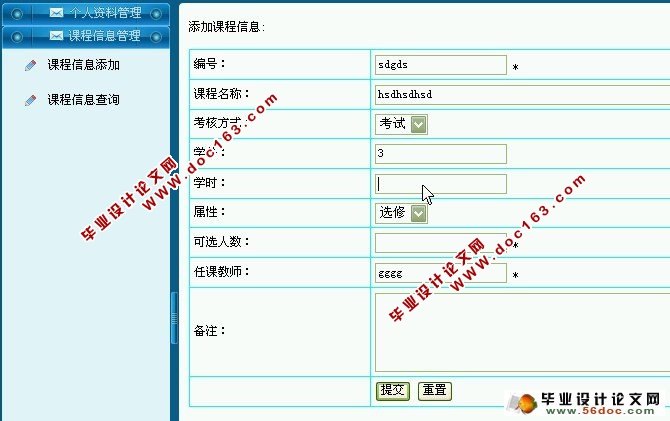Open 课程信息管理 menu section
This screenshot has height=421, width=670.
coord(85,36)
